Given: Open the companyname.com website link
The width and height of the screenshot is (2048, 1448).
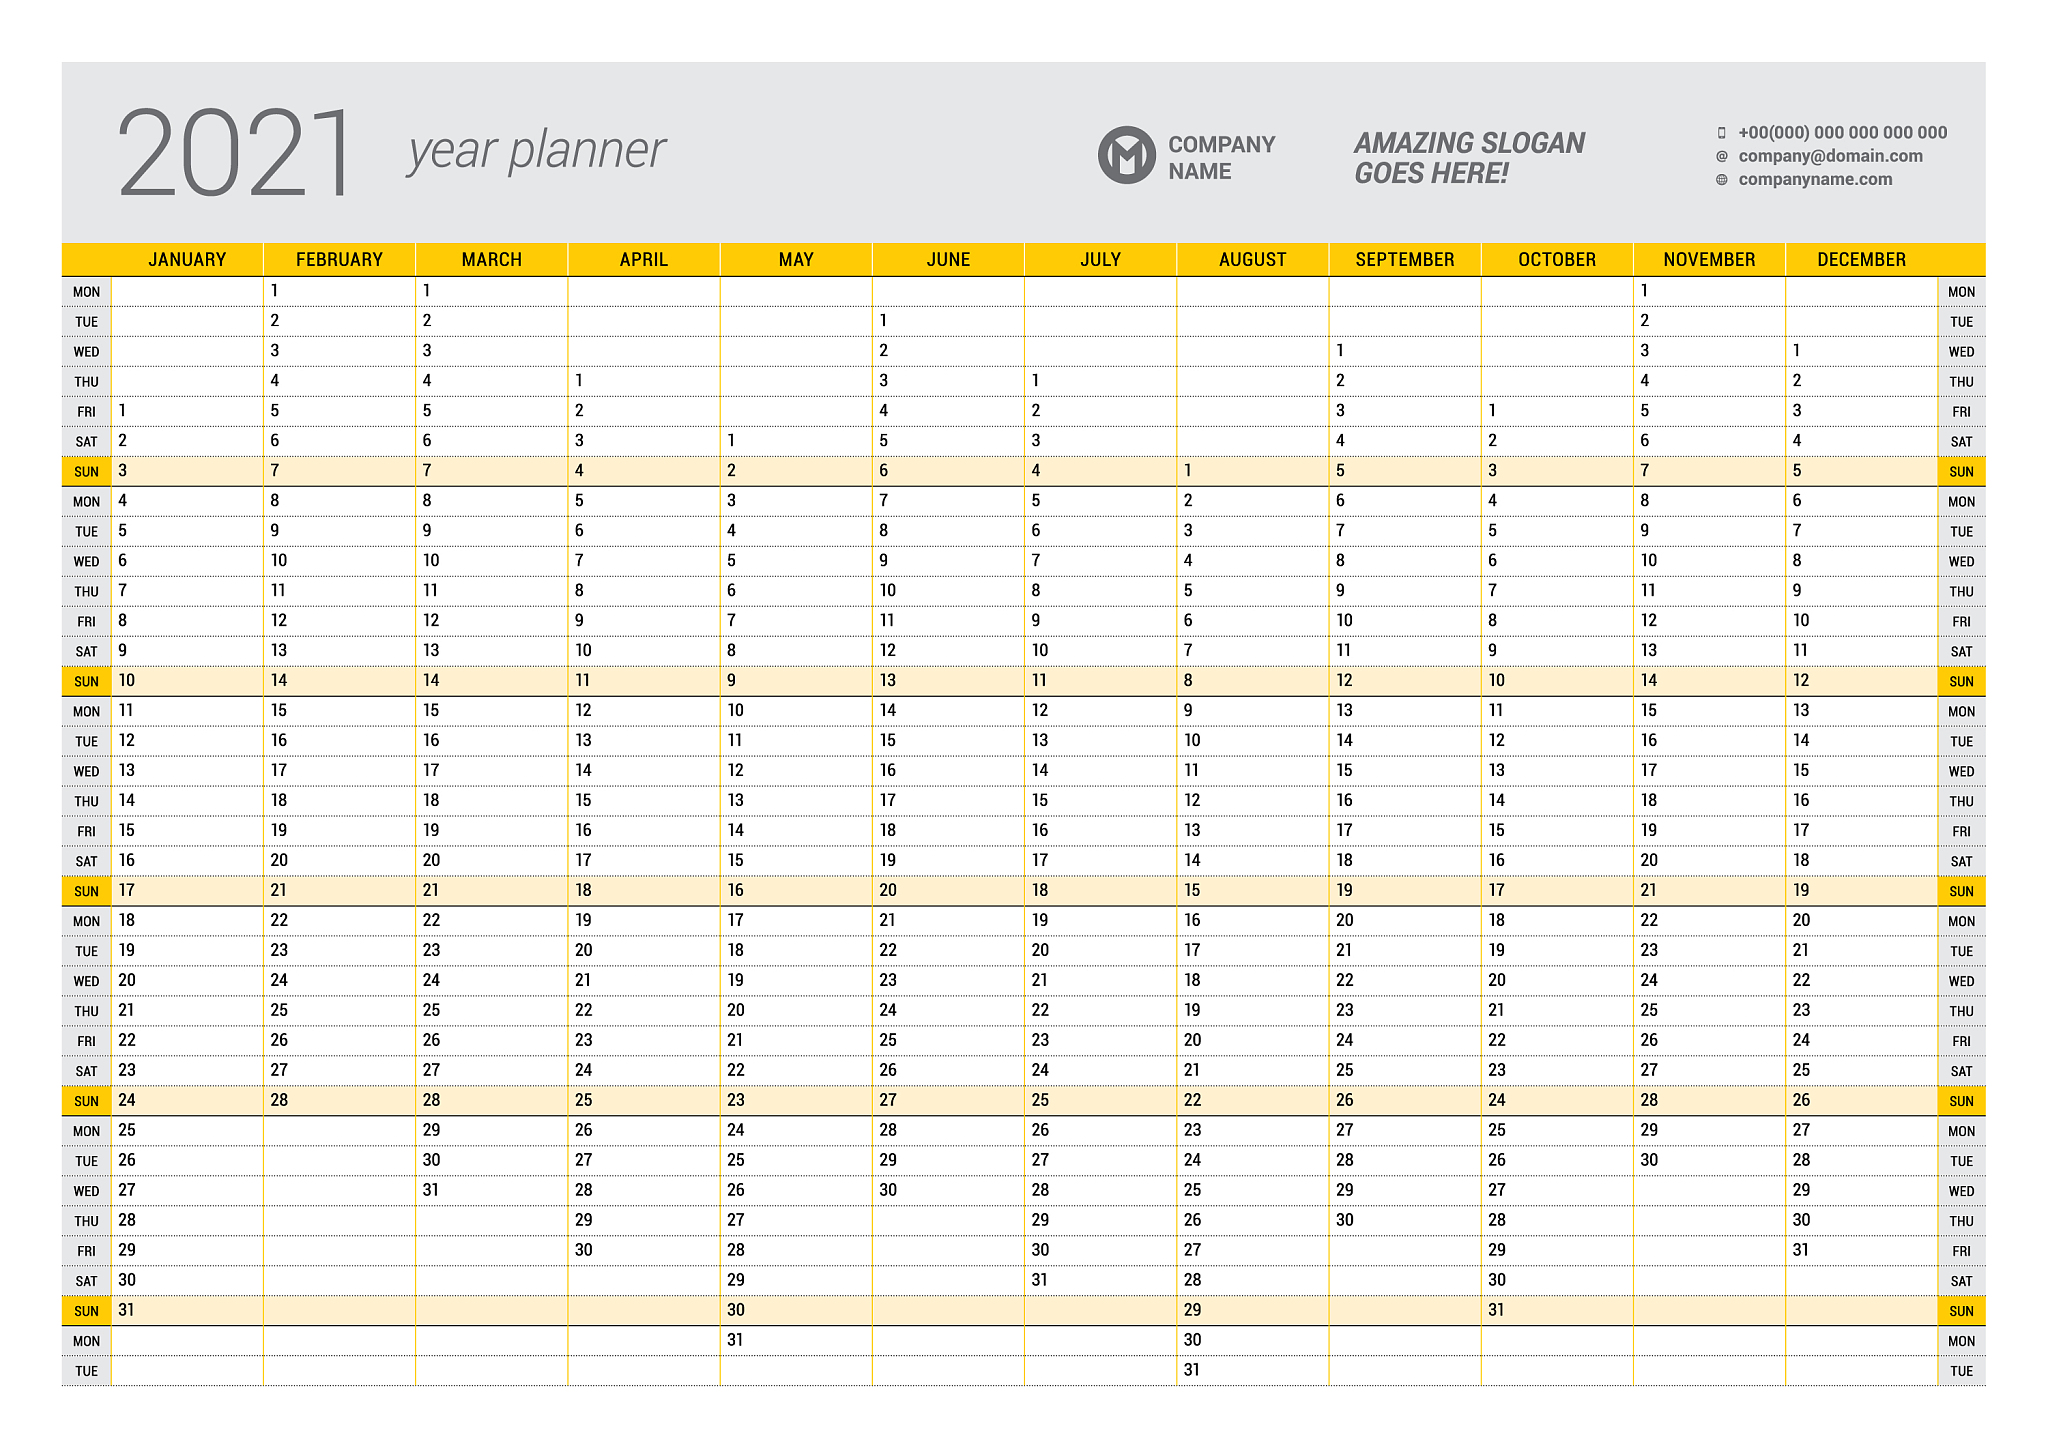Looking at the screenshot, I should point(1815,180).
